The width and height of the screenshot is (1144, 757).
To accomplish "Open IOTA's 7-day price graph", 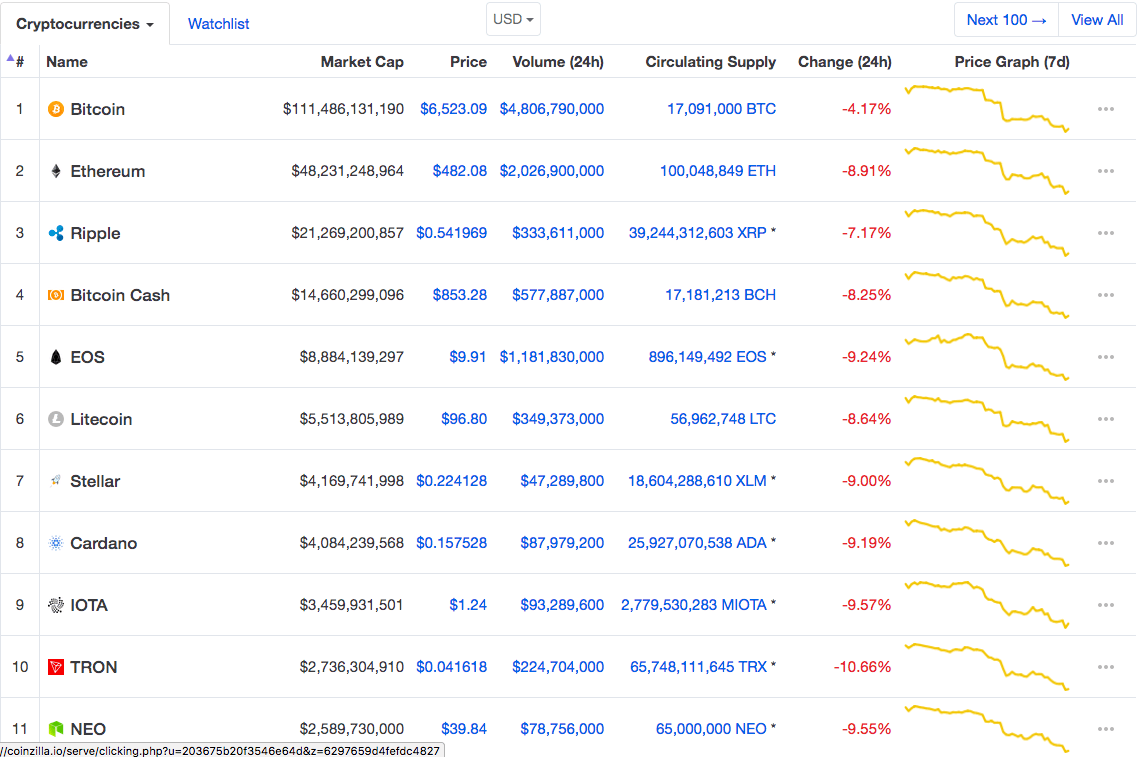I will [x=986, y=605].
